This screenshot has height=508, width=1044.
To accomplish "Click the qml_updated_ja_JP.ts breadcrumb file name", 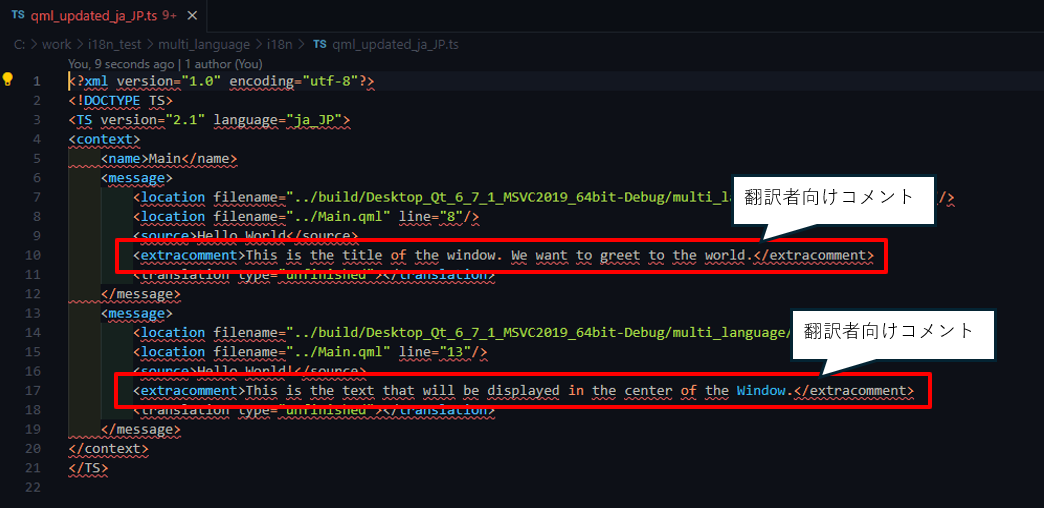I will pos(394,44).
